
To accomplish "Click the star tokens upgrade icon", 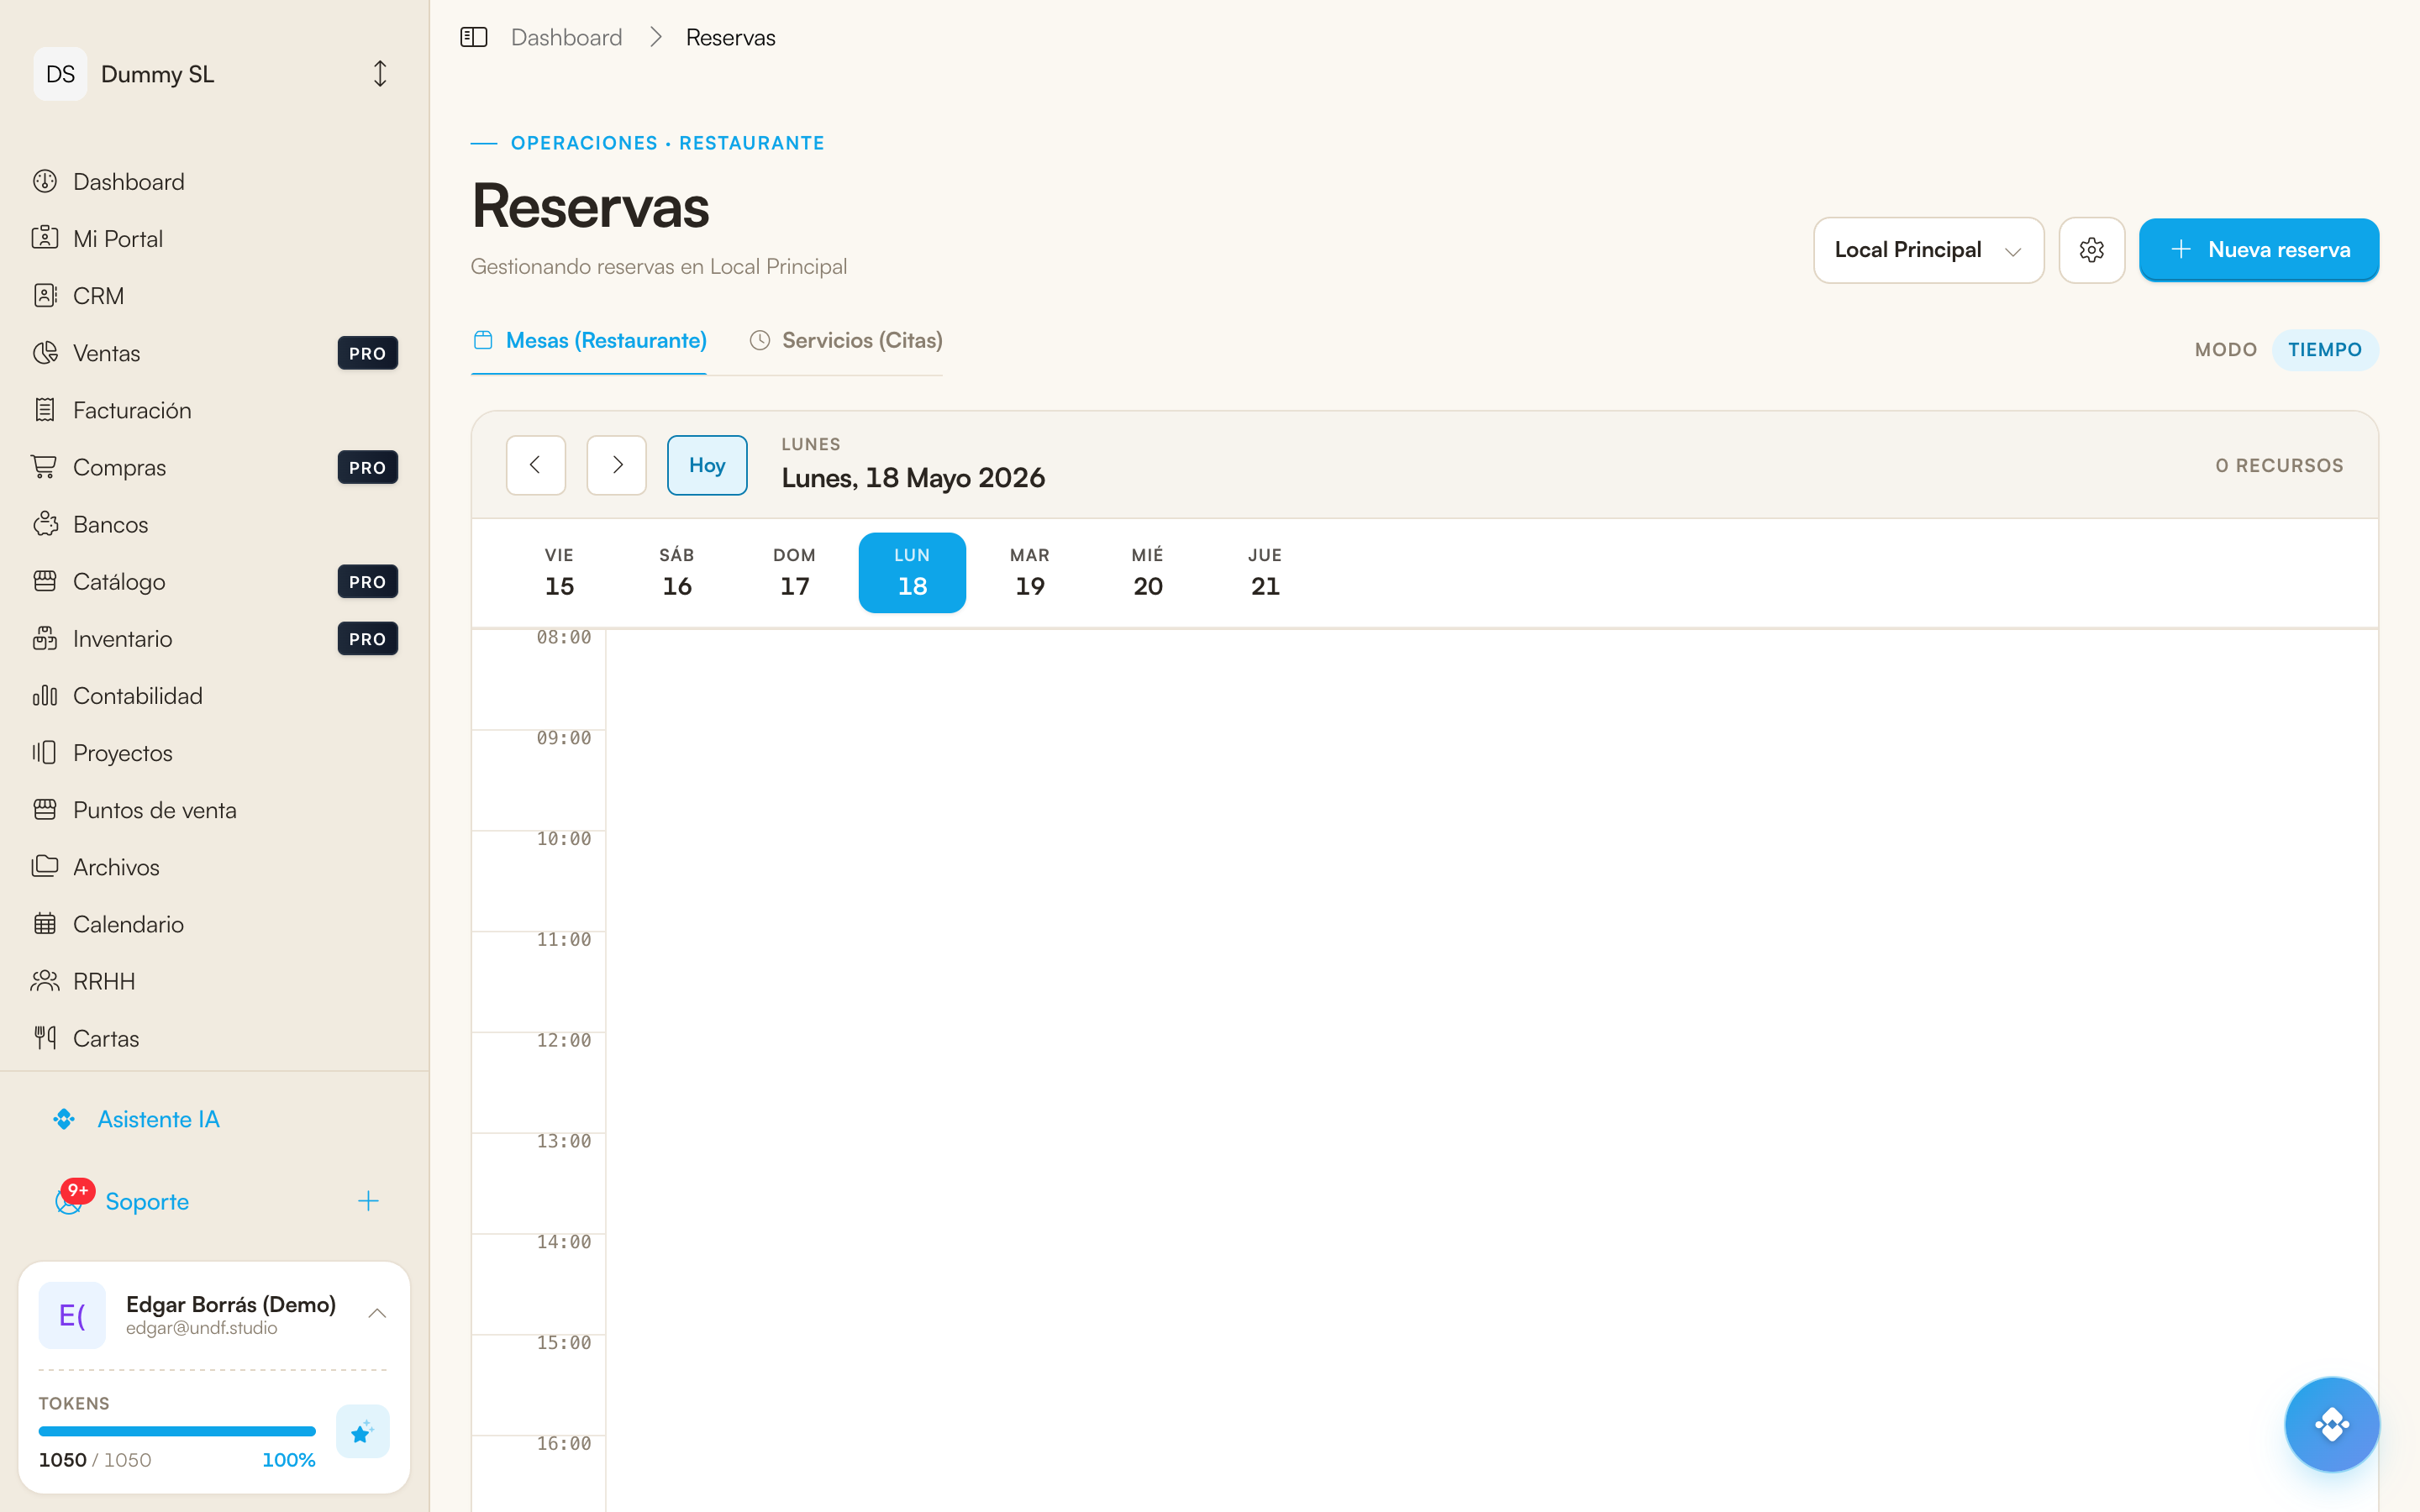I will (362, 1432).
